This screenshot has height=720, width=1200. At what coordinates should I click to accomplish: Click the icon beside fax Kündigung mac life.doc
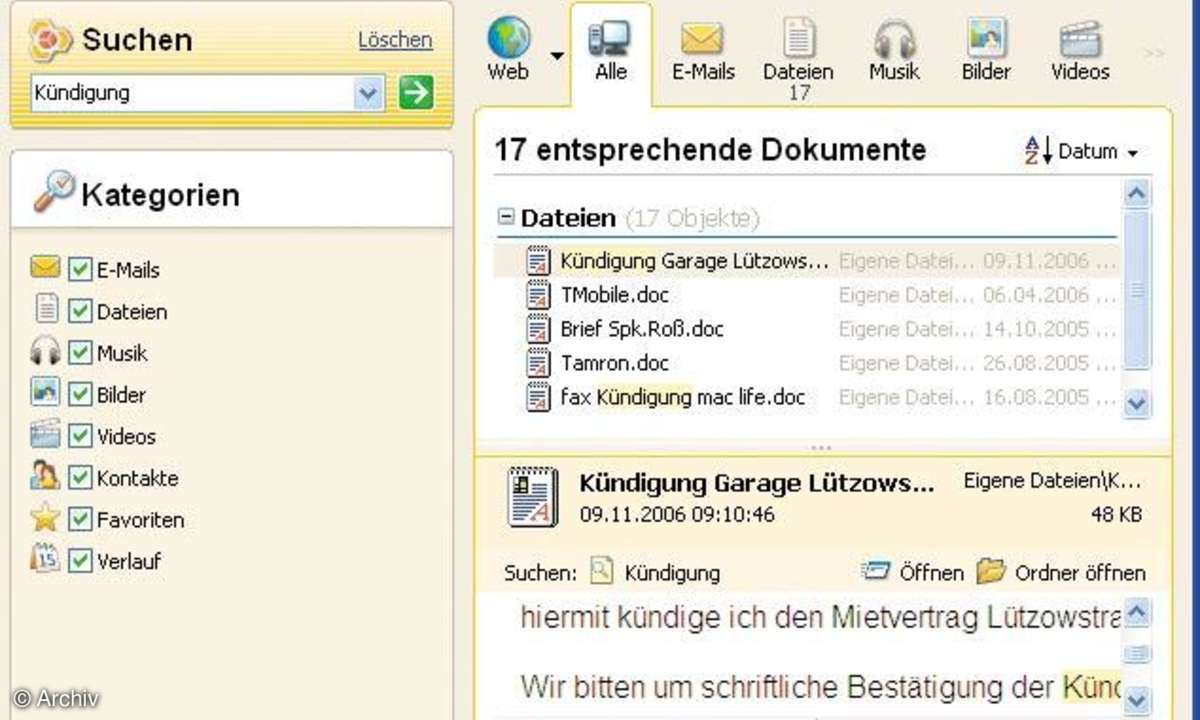[x=539, y=397]
